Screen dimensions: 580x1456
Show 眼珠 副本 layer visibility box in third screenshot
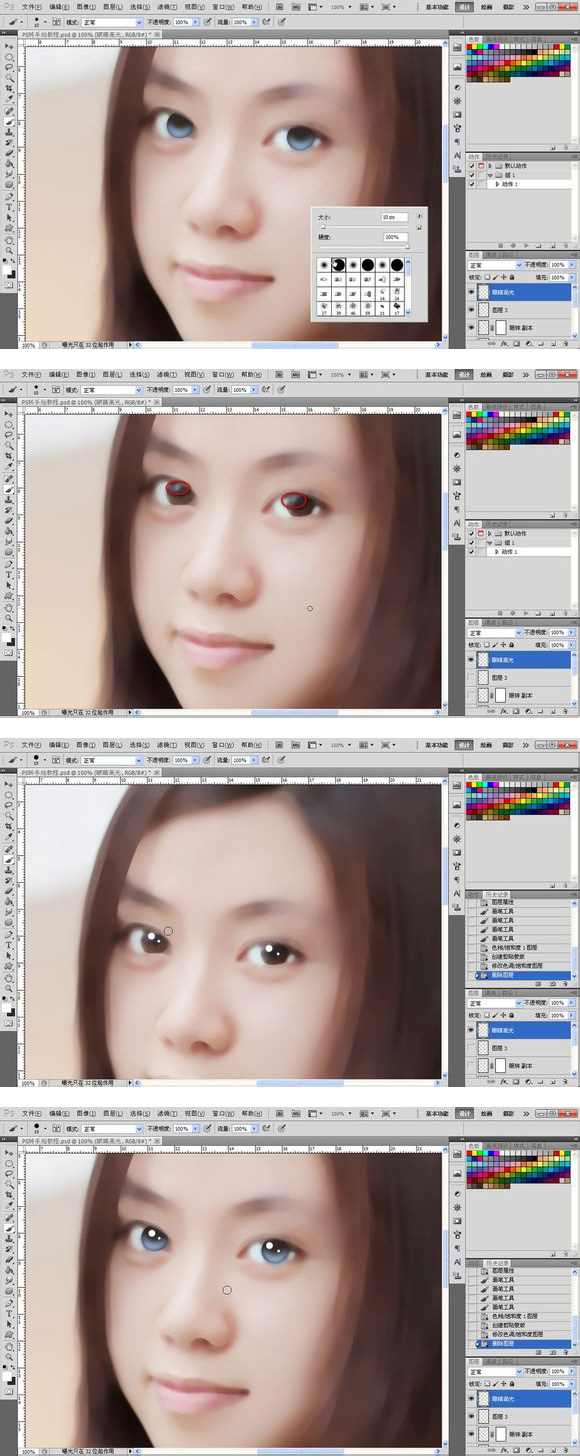pos(471,1066)
